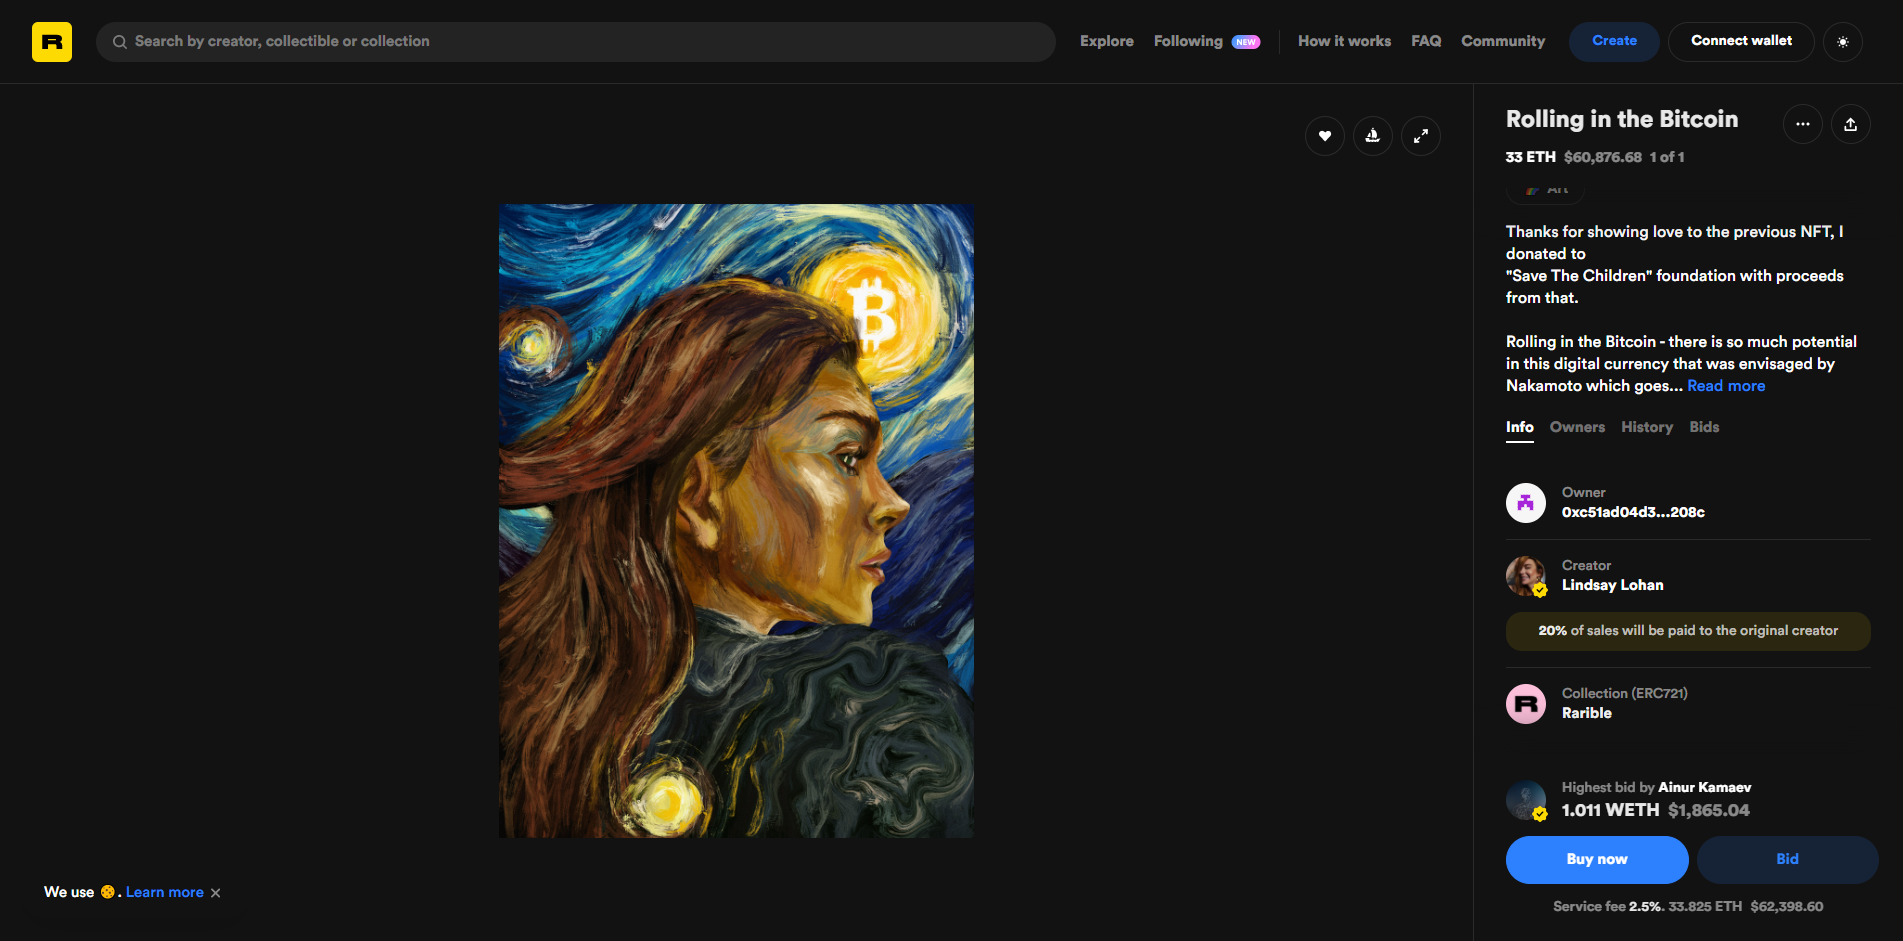Viewport: 1903px width, 941px height.
Task: Open the Explore page
Action: 1107,41
